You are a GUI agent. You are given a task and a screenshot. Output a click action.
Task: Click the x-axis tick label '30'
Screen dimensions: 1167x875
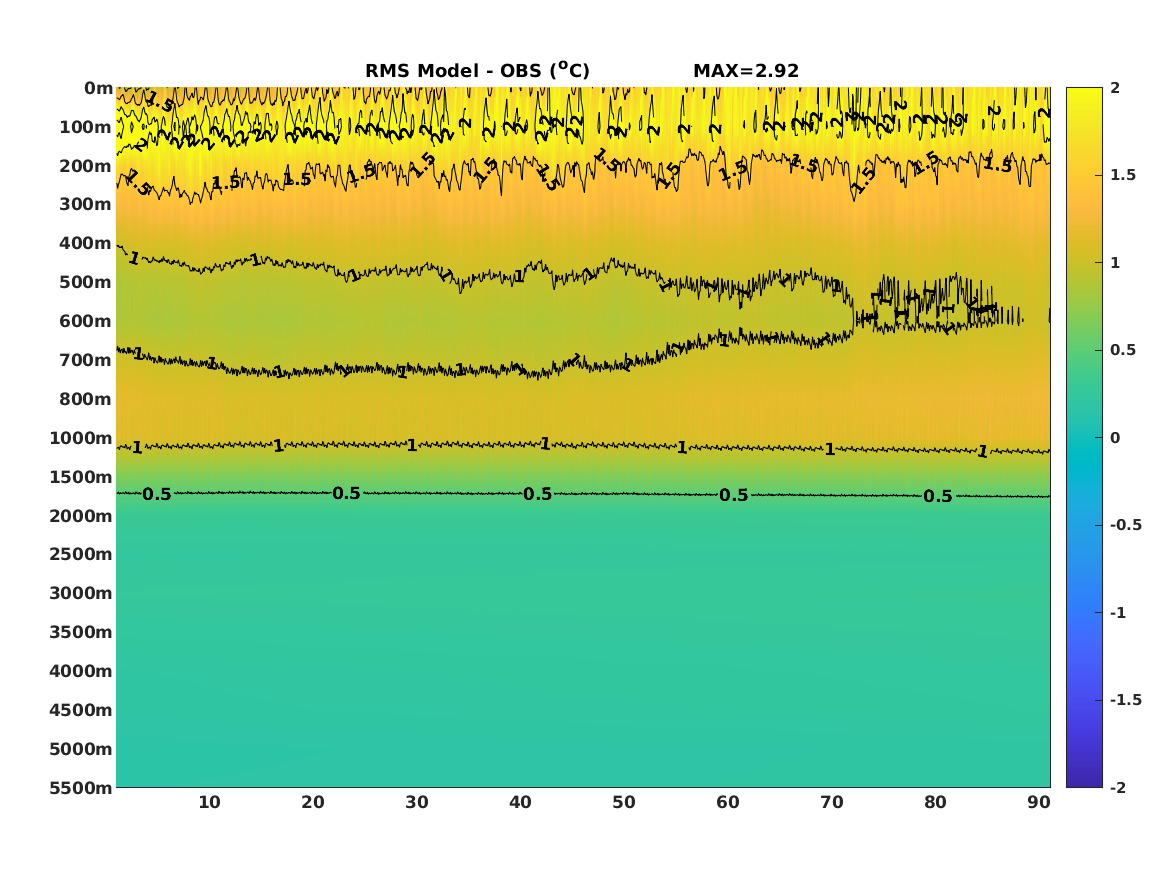pos(417,803)
